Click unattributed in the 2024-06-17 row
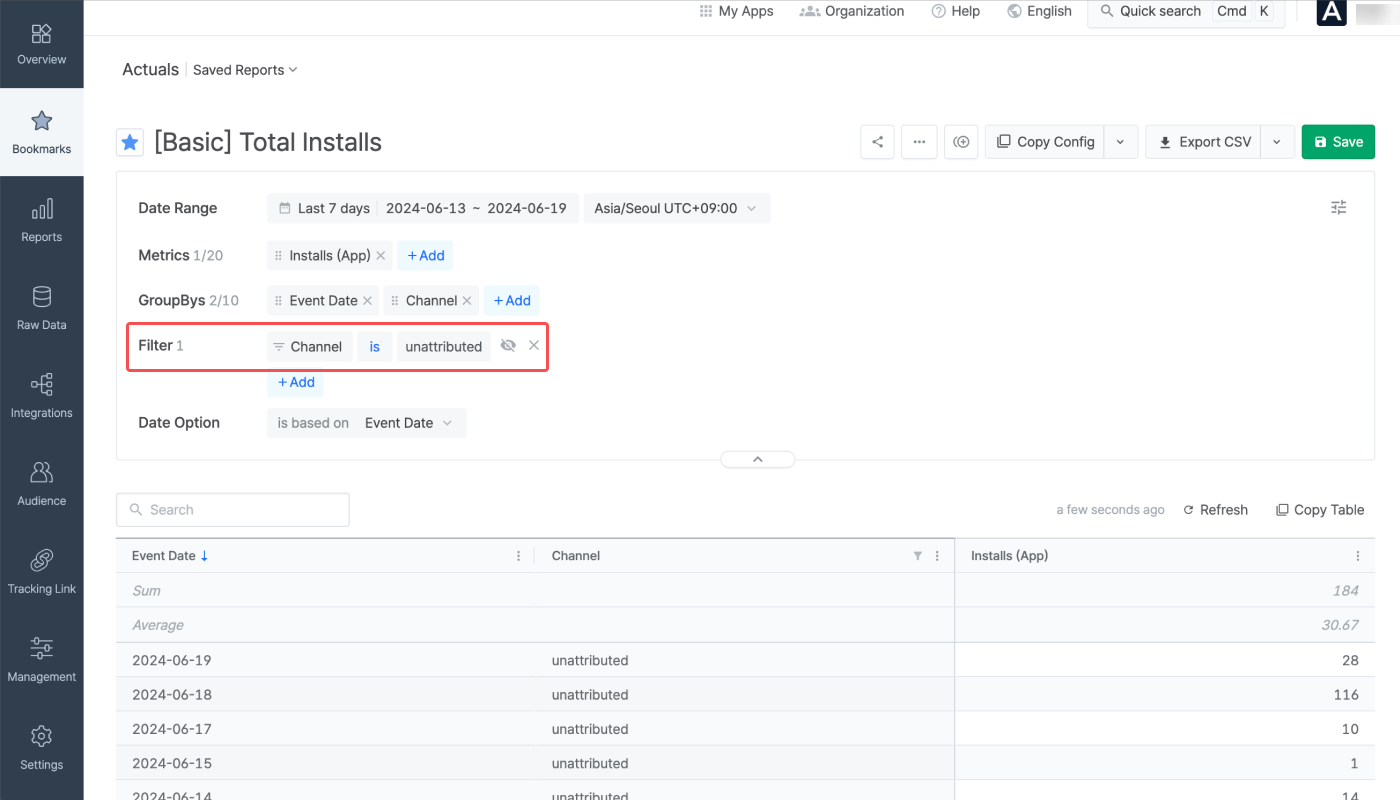The width and height of the screenshot is (1400, 800). 590,729
